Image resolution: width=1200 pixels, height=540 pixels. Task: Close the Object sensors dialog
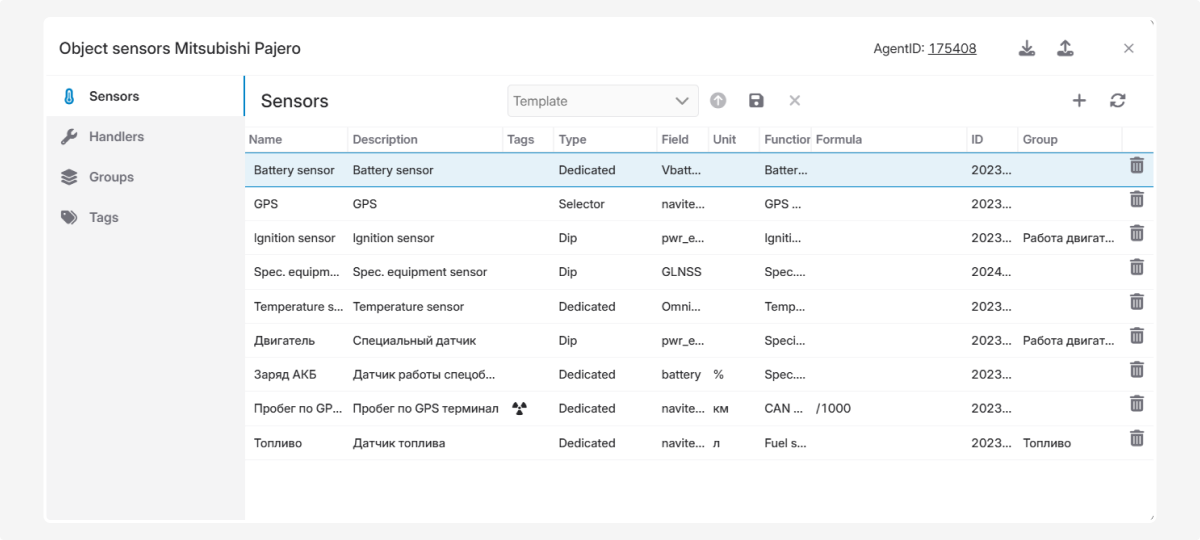click(x=1128, y=48)
